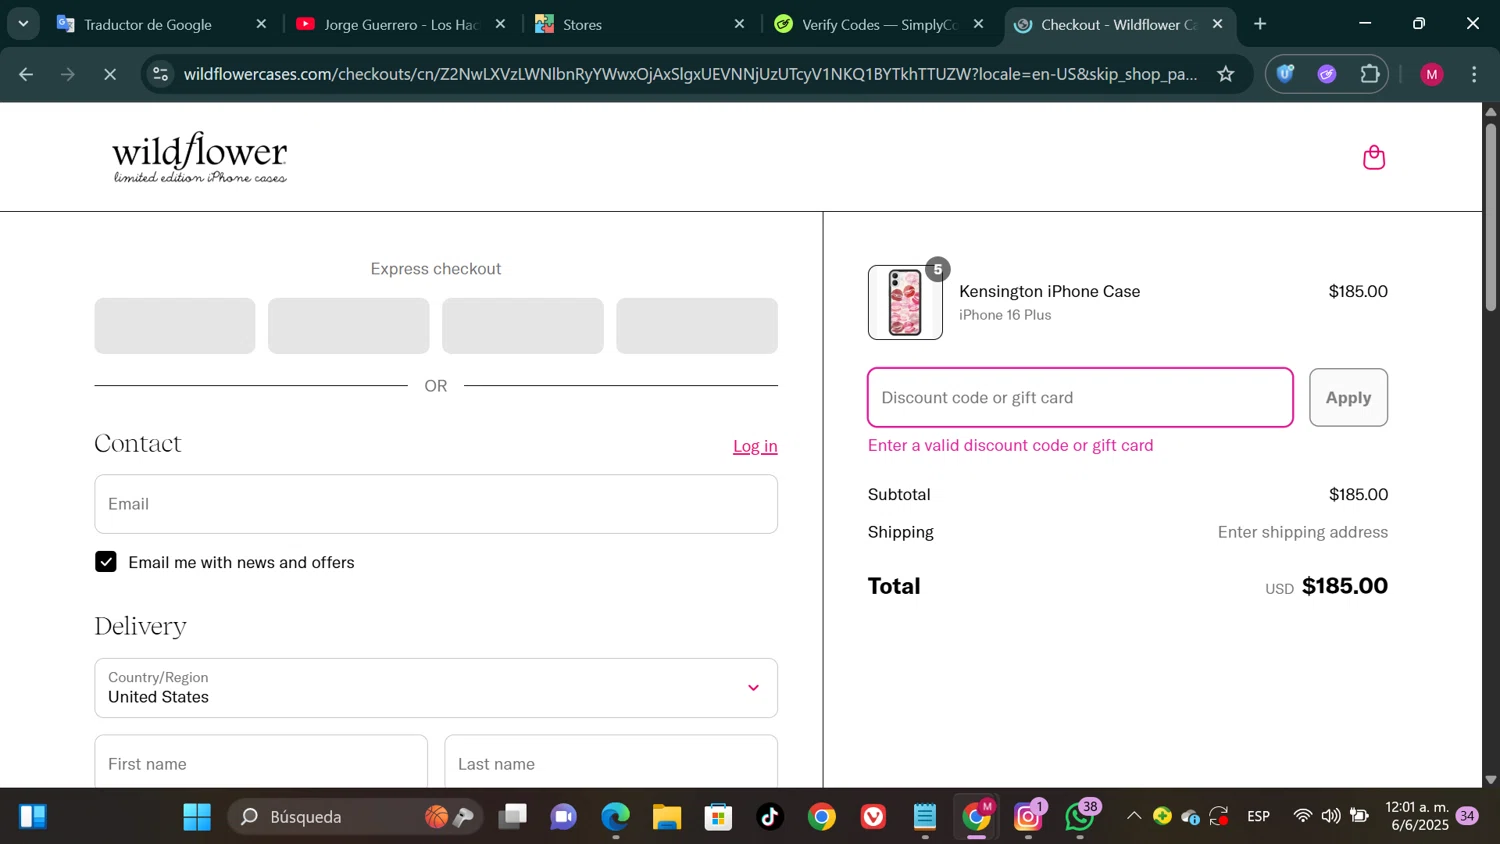Open the Wi-Fi network tray icon
1500x844 pixels.
coord(1302,817)
